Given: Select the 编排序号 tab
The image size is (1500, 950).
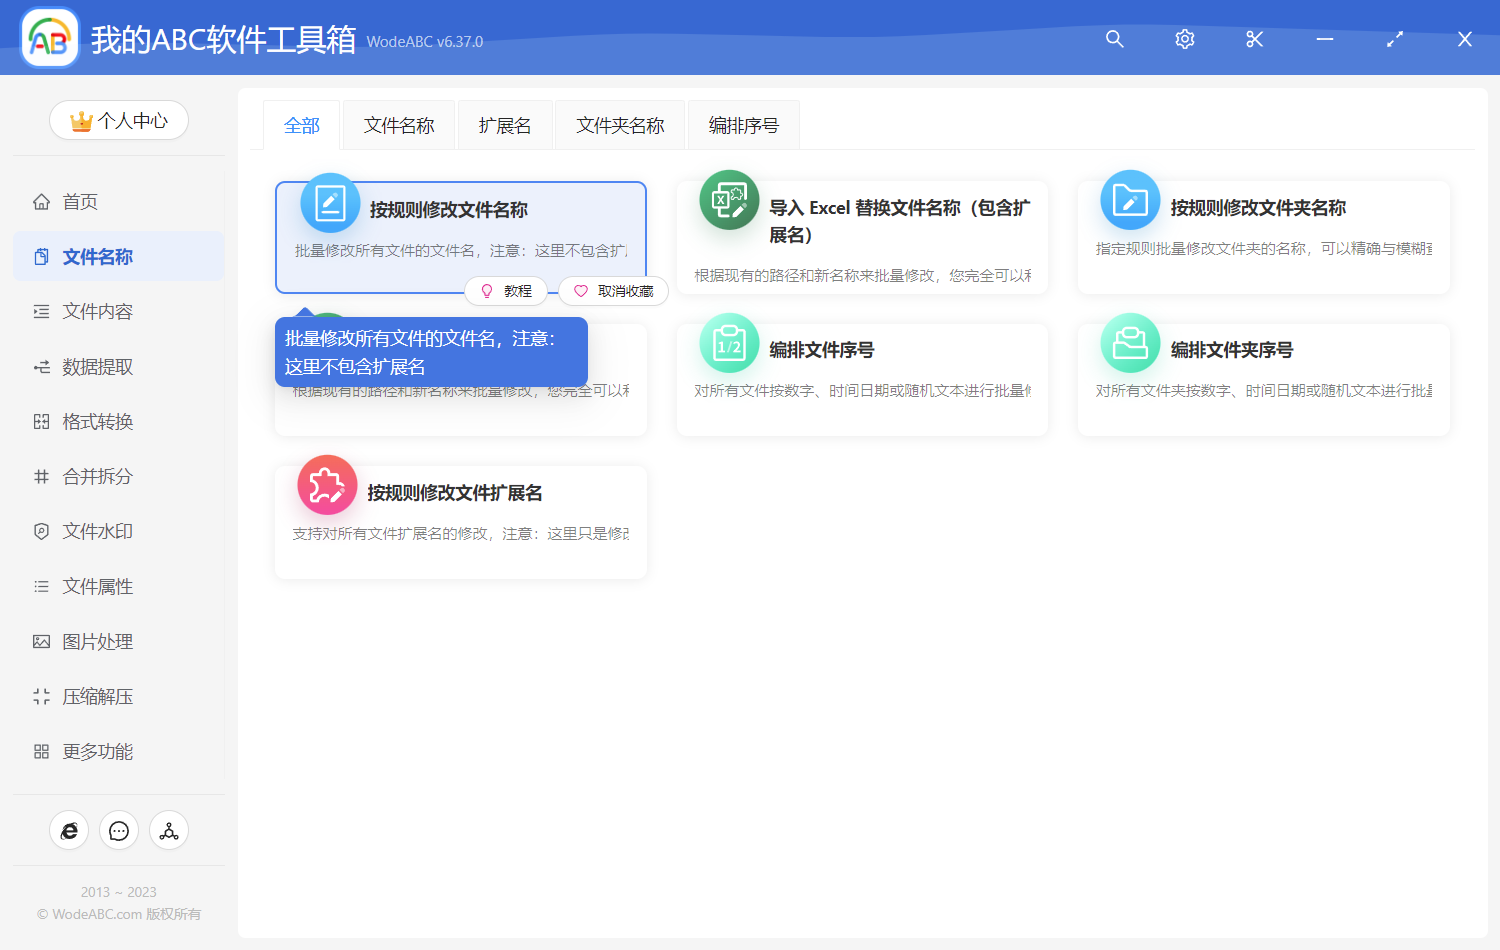Looking at the screenshot, I should click(x=743, y=126).
